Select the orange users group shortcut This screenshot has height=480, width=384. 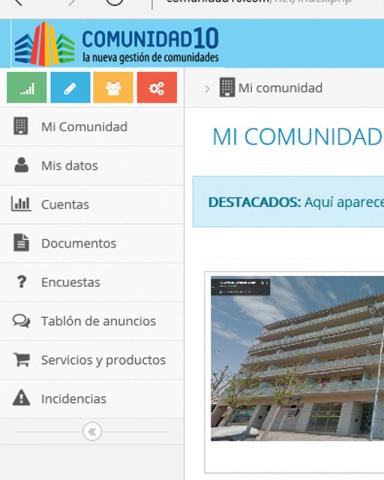click(113, 88)
